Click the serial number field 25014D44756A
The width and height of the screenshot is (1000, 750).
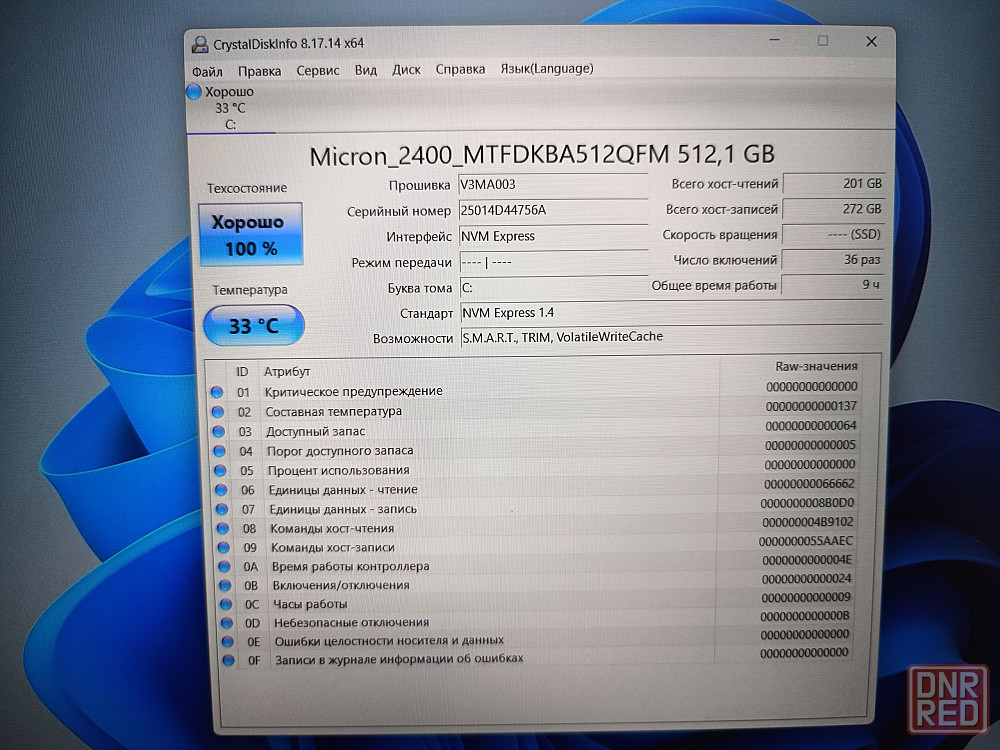pyautogui.click(x=552, y=211)
